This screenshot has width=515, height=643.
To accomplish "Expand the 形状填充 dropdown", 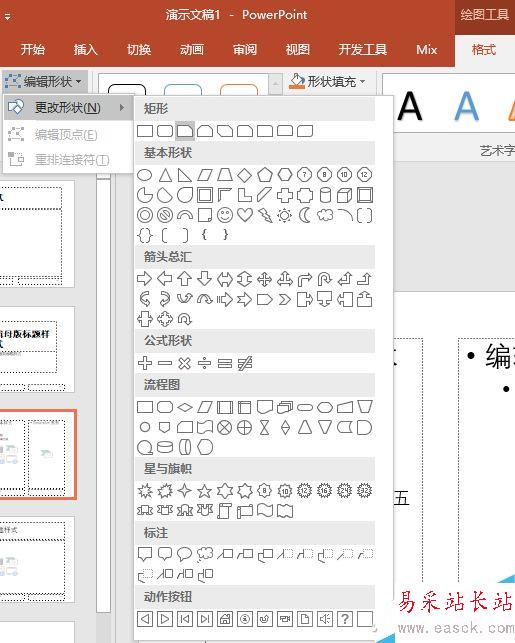I will click(328, 82).
